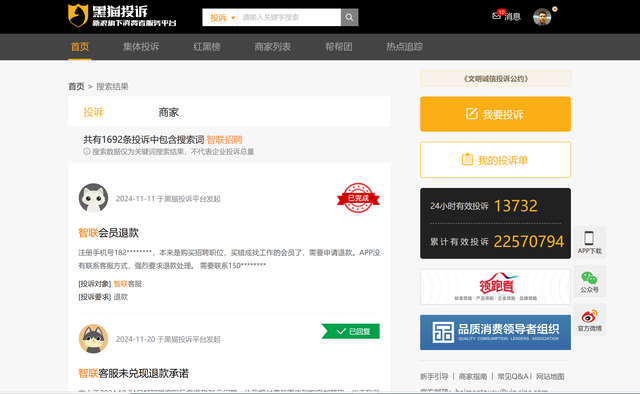
Task: Open the 商家列表 nav item
Action: coord(273,47)
